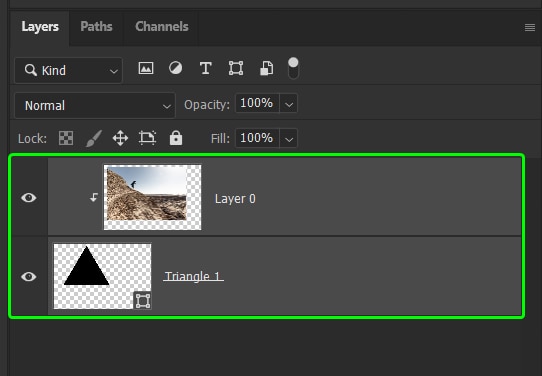Open the Kind filter type dropdown
Image resolution: width=542 pixels, height=376 pixels.
68,70
